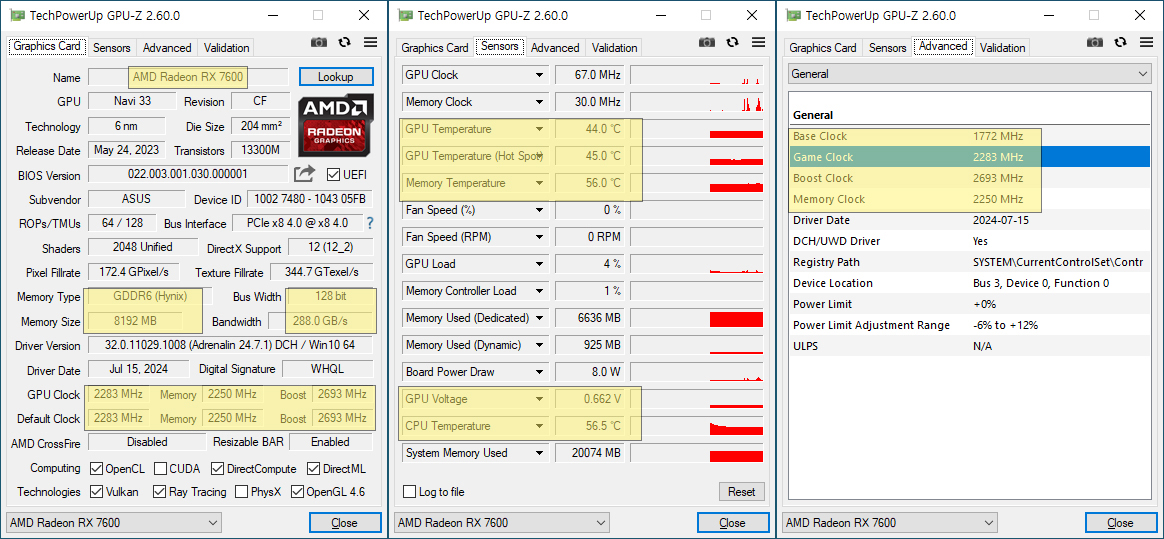Click the Bus Interface question mark icon

click(369, 223)
